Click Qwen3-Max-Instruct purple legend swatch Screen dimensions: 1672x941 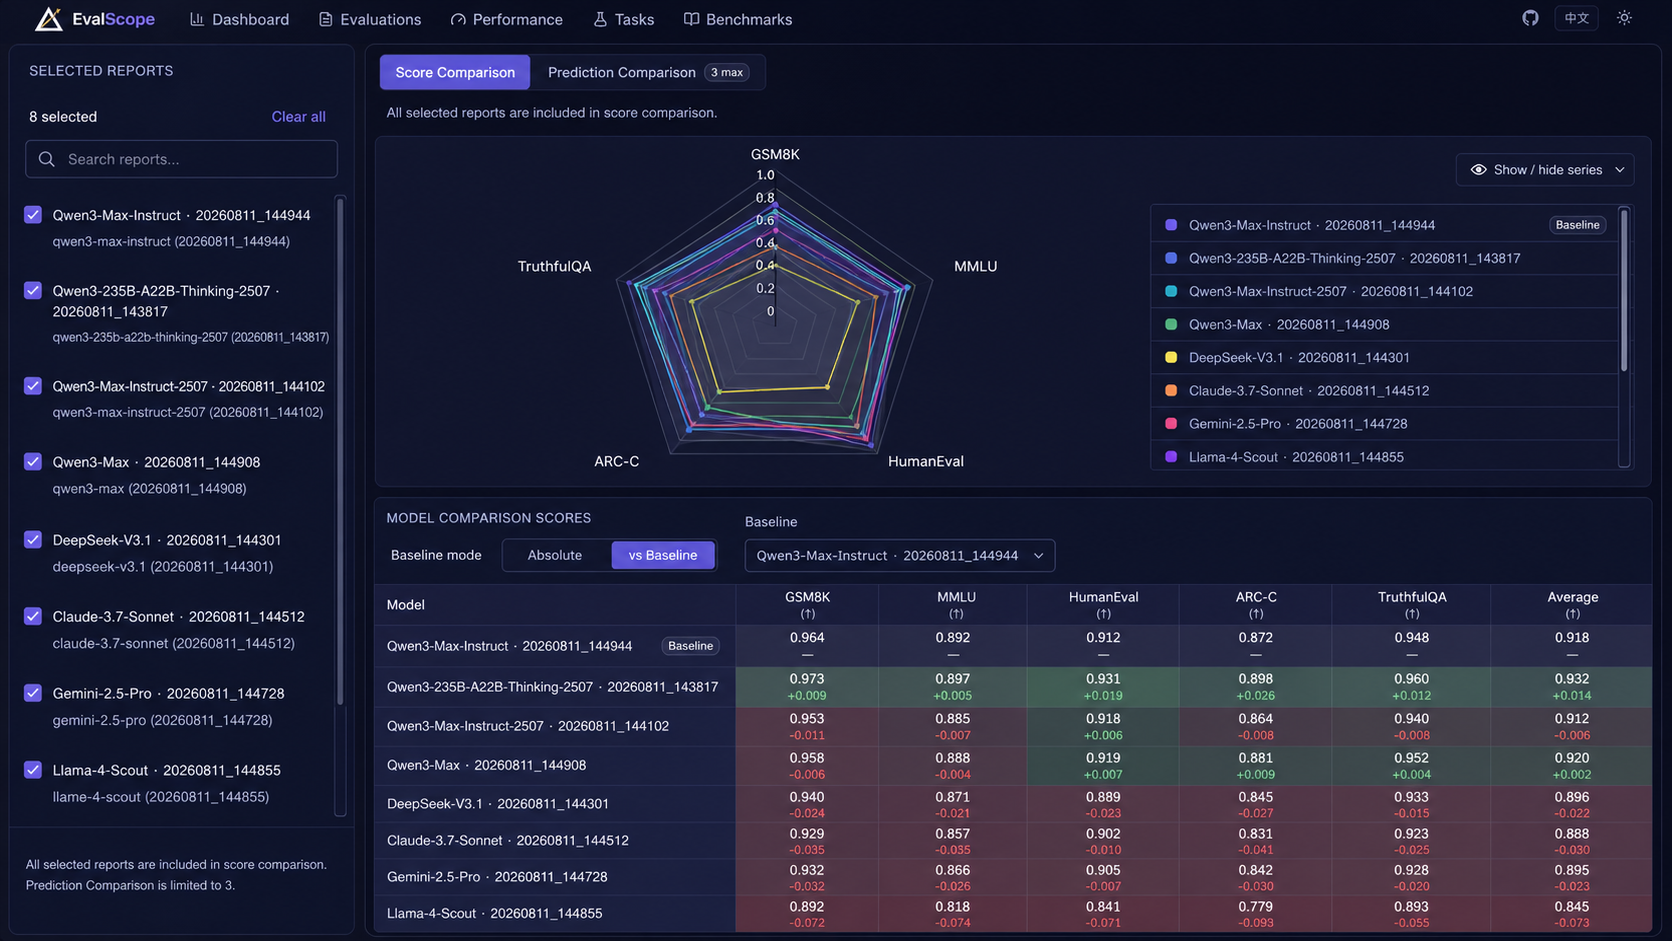click(1171, 225)
